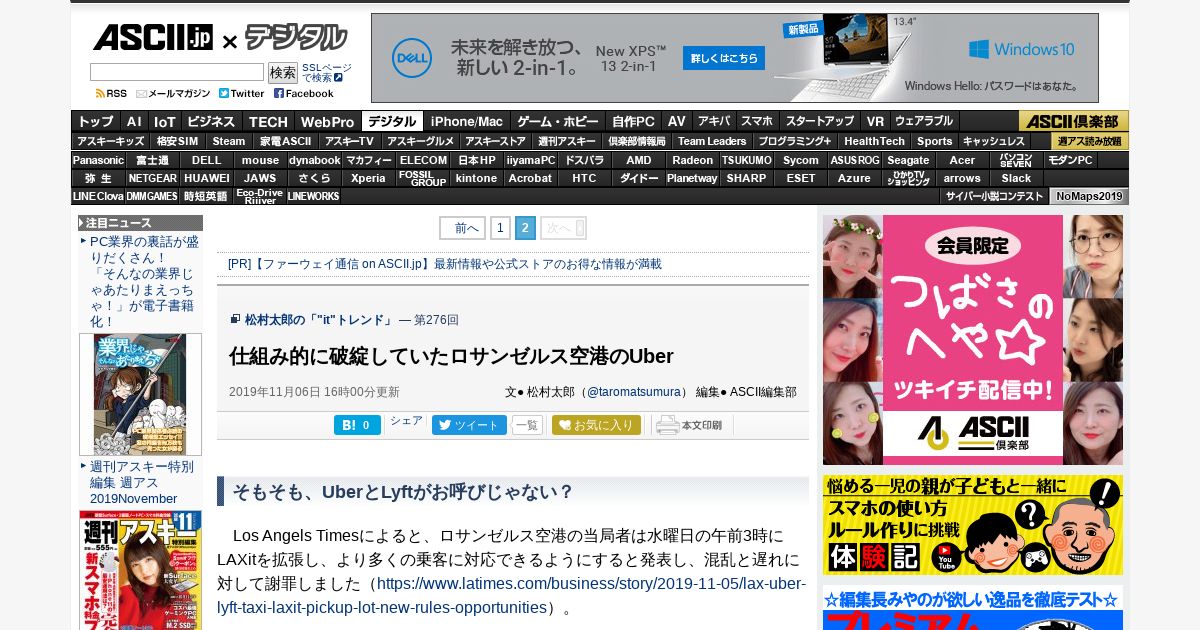Viewport: 1200px width, 630px height.
Task: Open the 週刊アスキー特別編集 news link
Action: point(141,482)
